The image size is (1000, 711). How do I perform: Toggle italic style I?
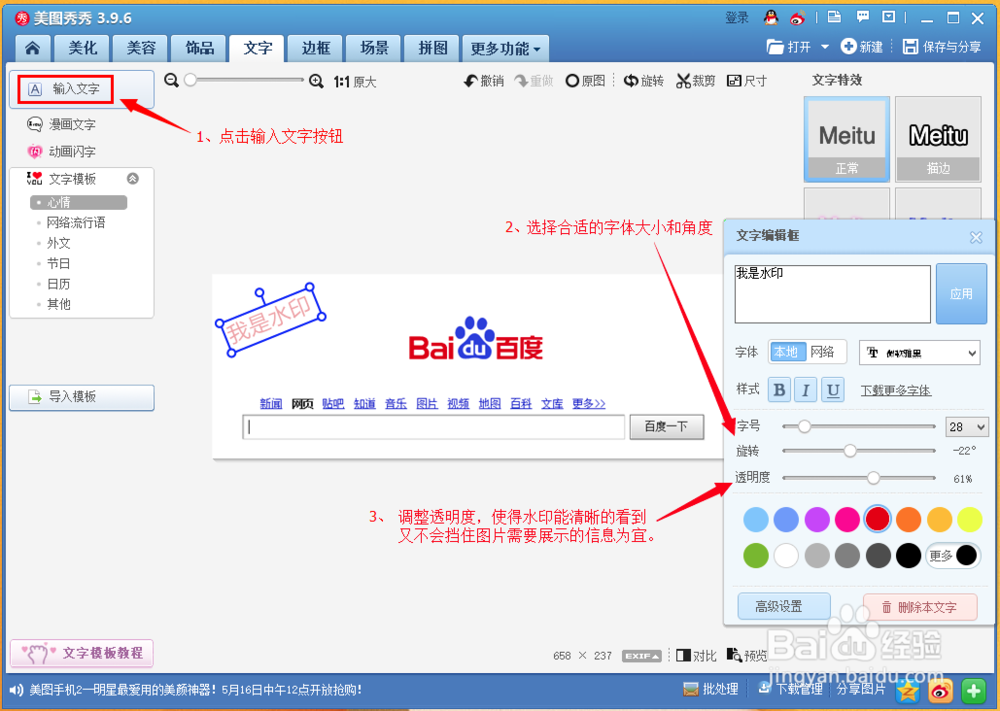click(x=805, y=390)
